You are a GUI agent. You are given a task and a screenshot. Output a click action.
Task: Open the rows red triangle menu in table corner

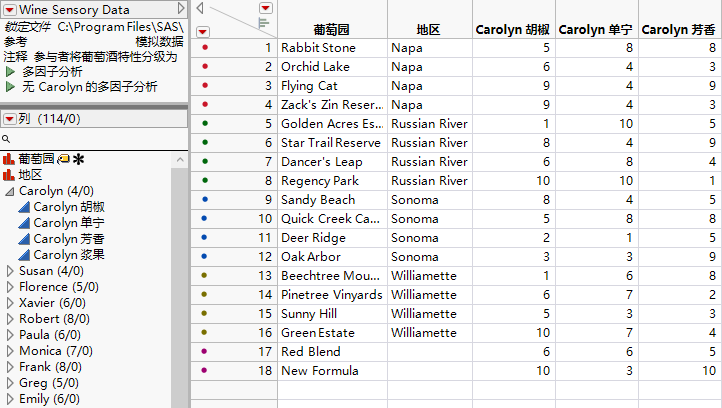(203, 31)
